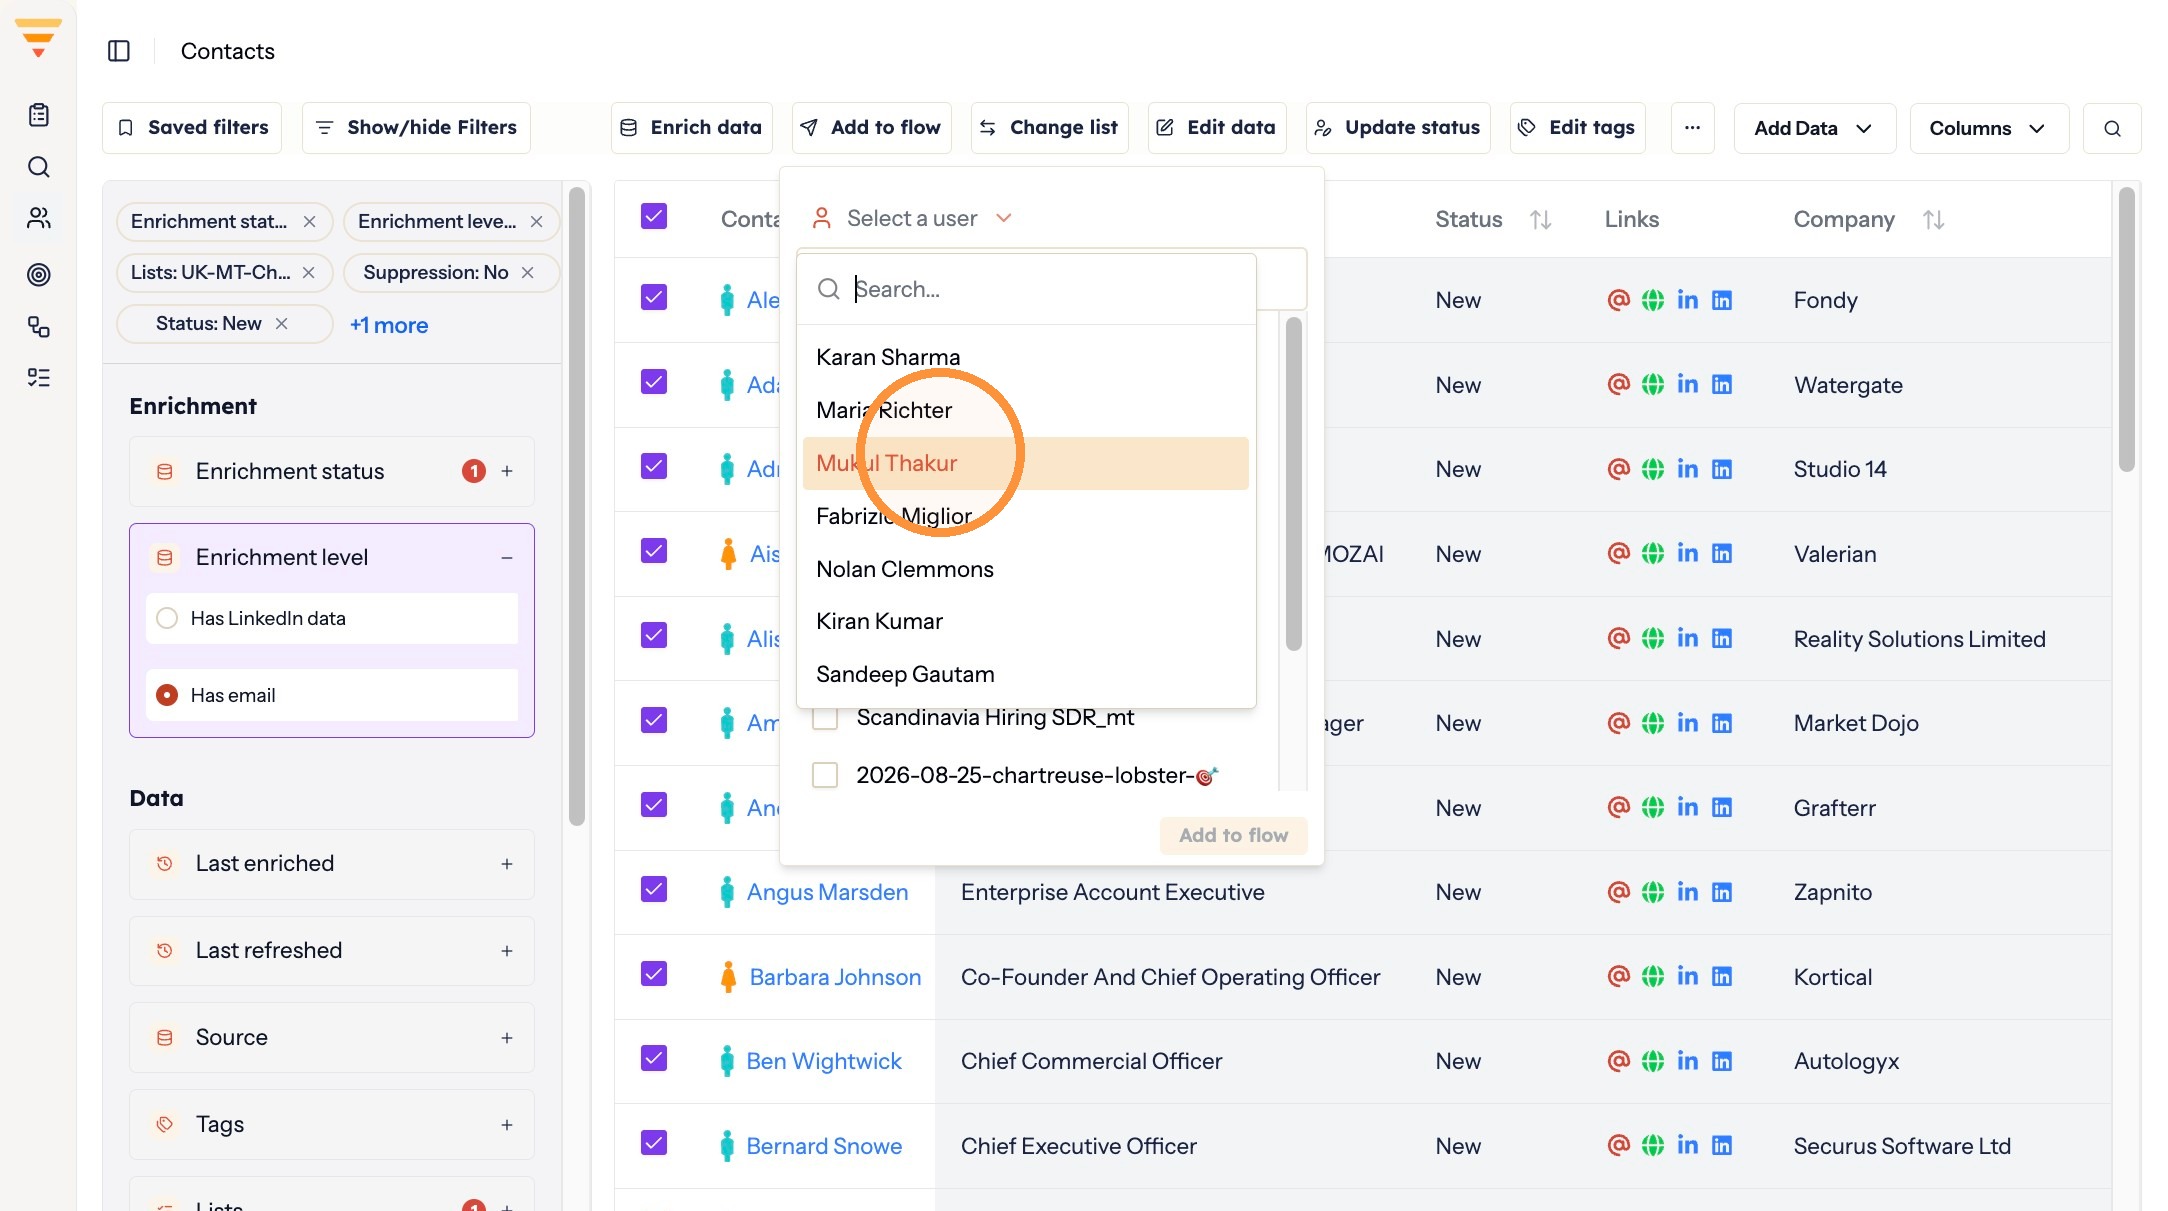Open the flows sidebar icon
The height and width of the screenshot is (1211, 2168).
click(39, 327)
